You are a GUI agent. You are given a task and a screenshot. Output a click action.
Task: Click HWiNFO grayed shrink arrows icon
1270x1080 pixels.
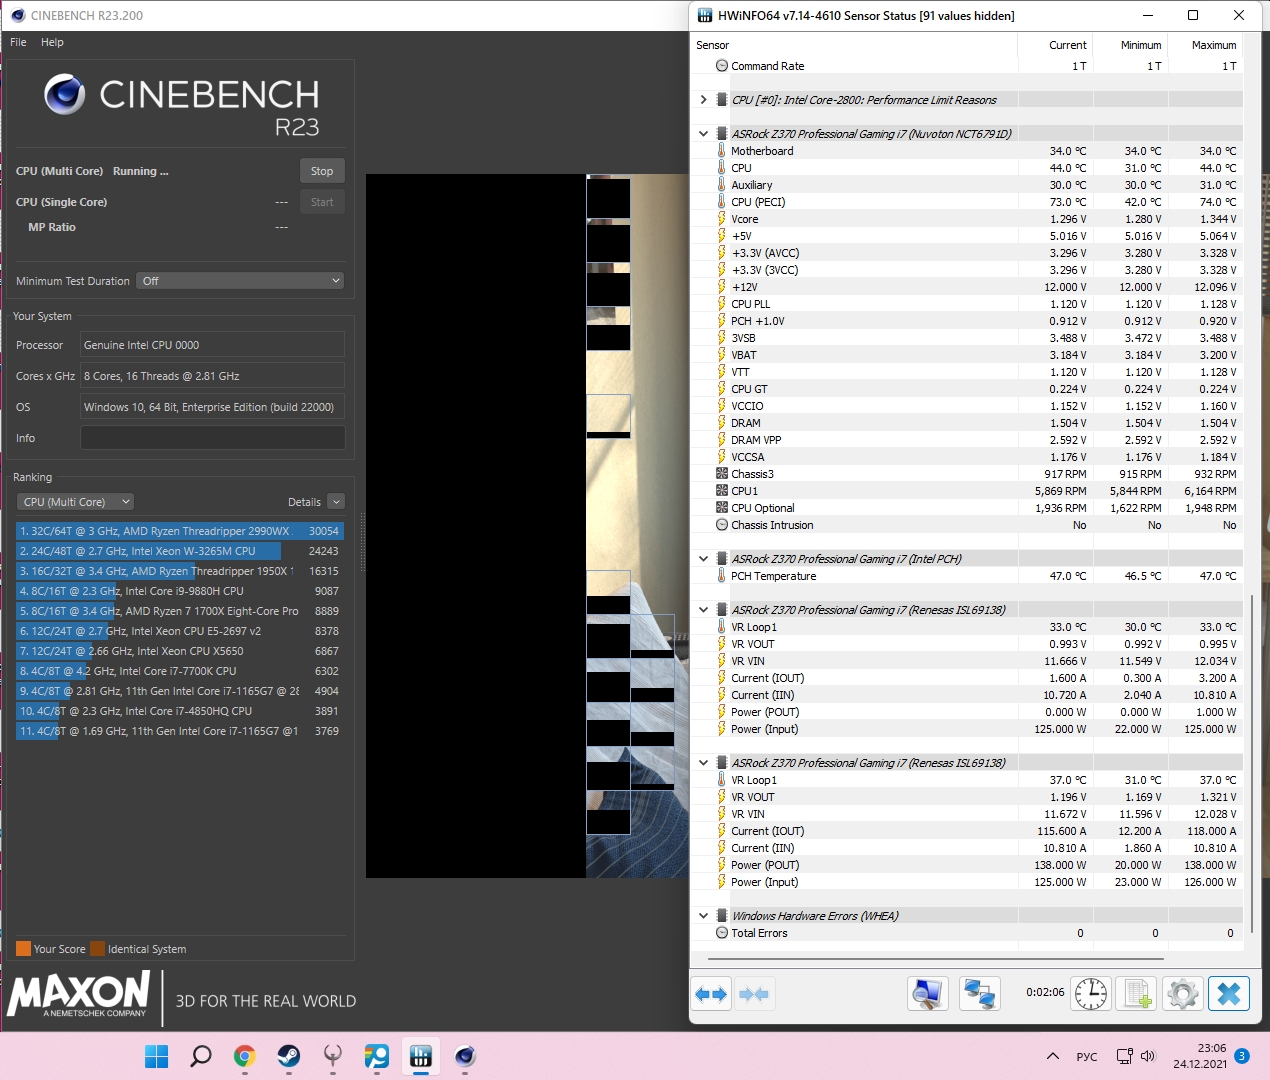coord(754,994)
